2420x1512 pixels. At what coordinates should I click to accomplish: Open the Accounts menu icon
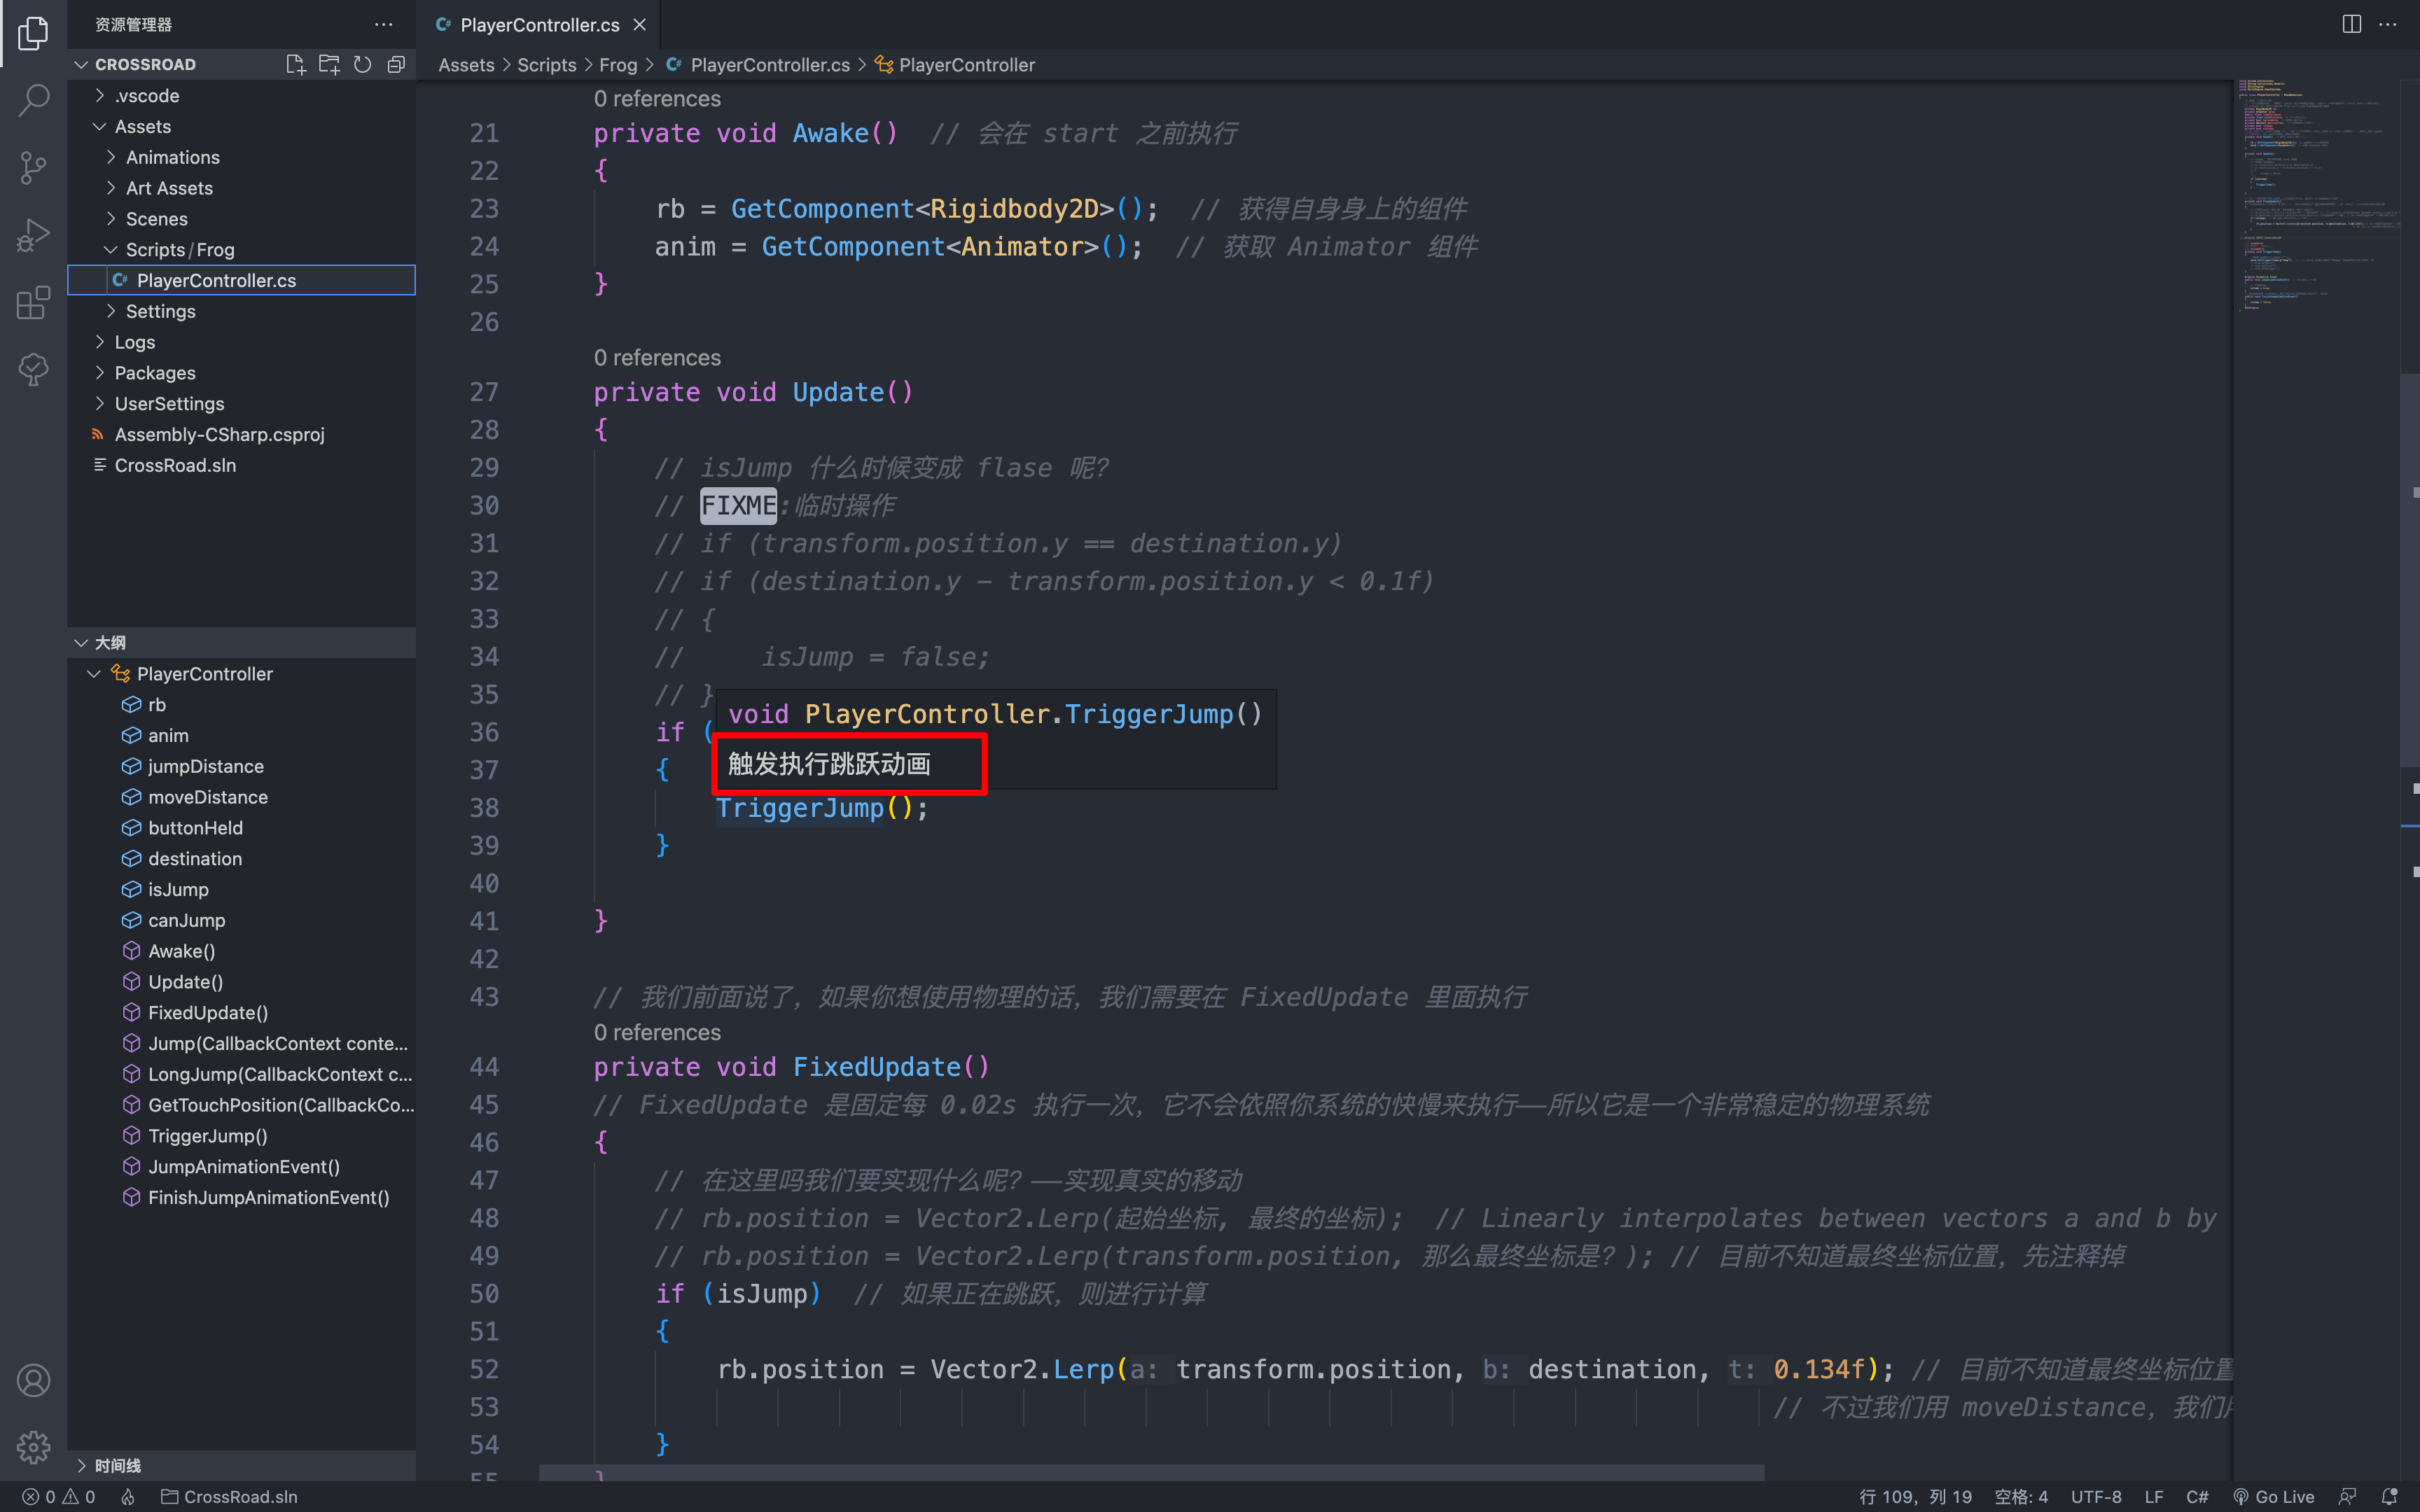tap(33, 1380)
